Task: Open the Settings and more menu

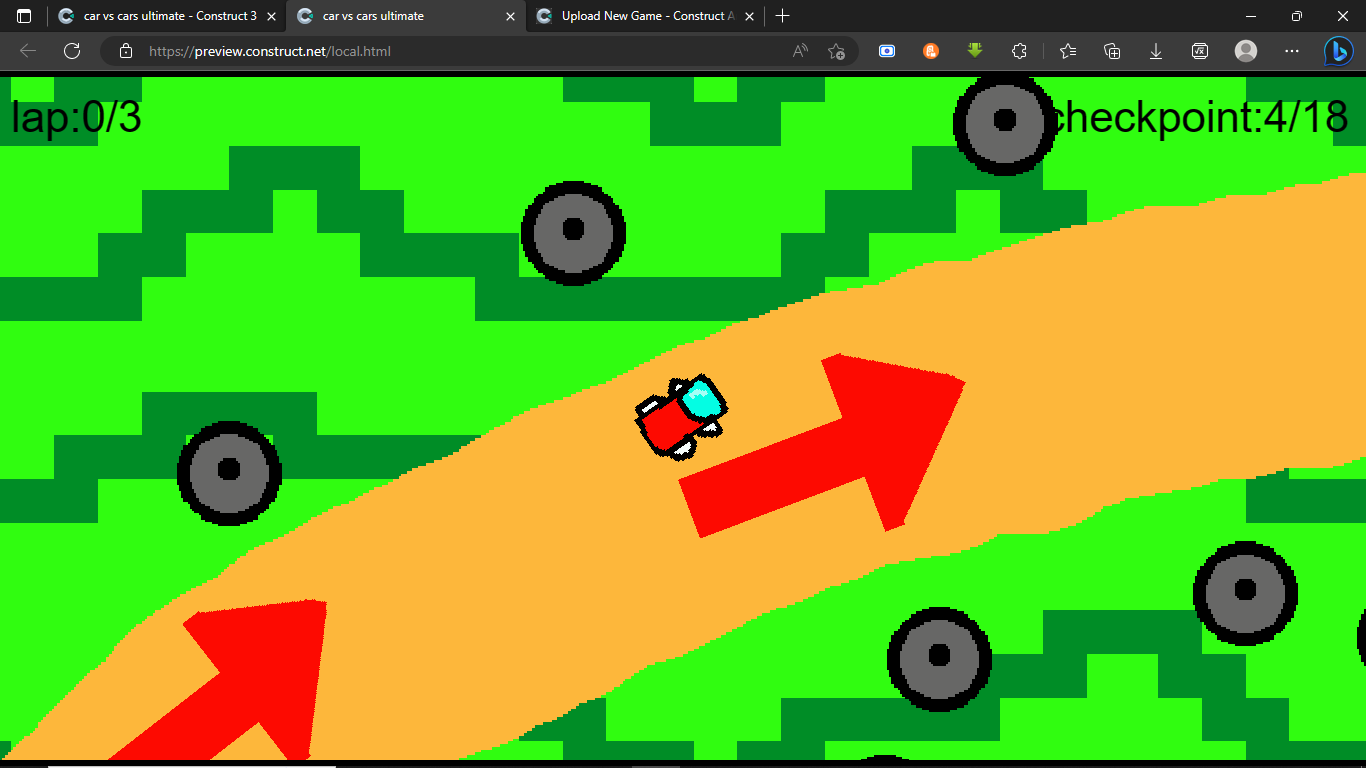Action: click(1291, 51)
